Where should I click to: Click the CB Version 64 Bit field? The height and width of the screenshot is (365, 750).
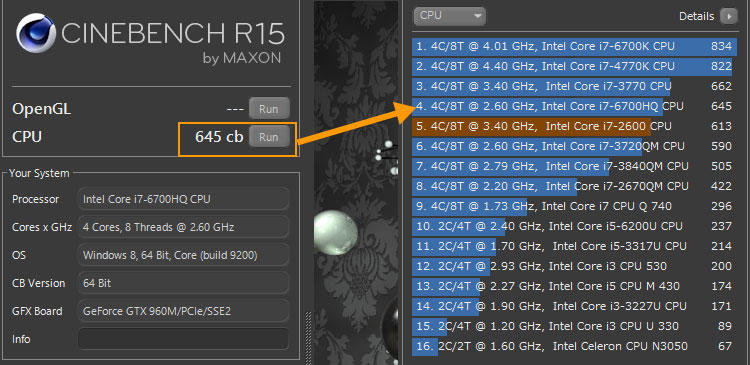pyautogui.click(x=183, y=283)
